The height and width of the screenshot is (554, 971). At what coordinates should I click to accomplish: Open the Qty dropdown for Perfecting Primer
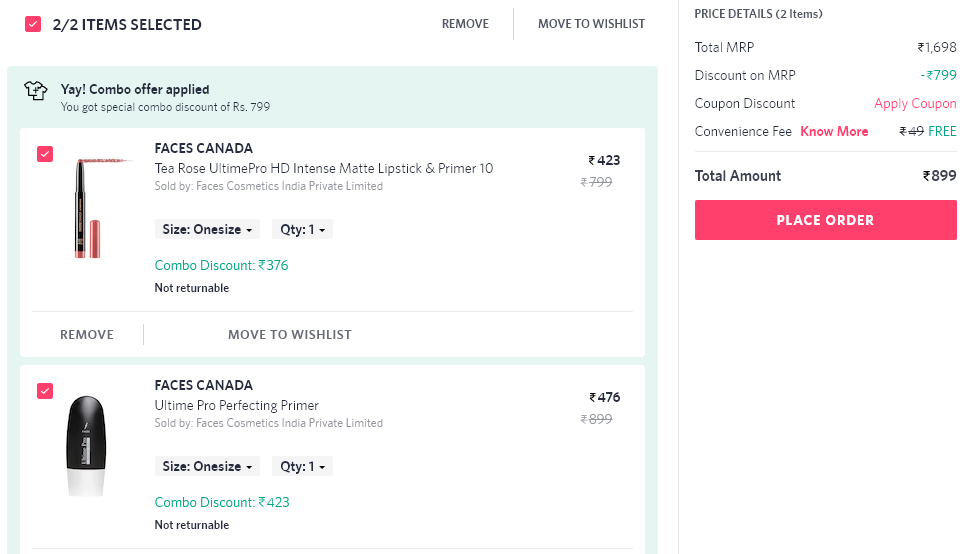tap(302, 466)
